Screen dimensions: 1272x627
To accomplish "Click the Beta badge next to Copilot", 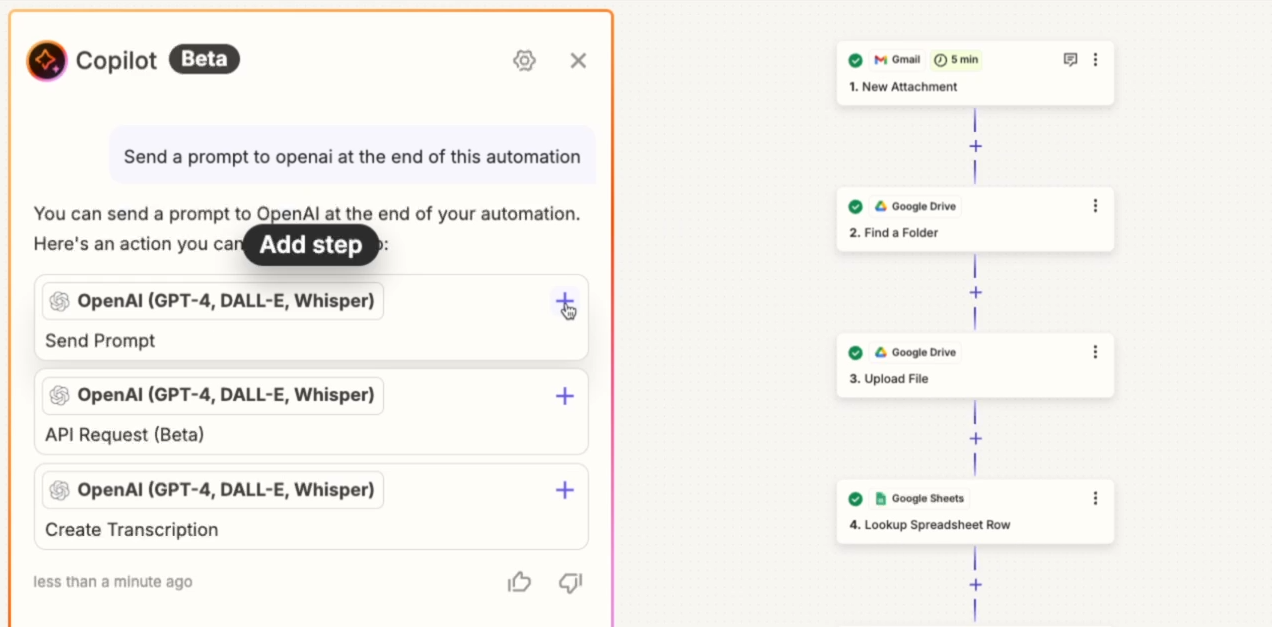I will pos(204,59).
